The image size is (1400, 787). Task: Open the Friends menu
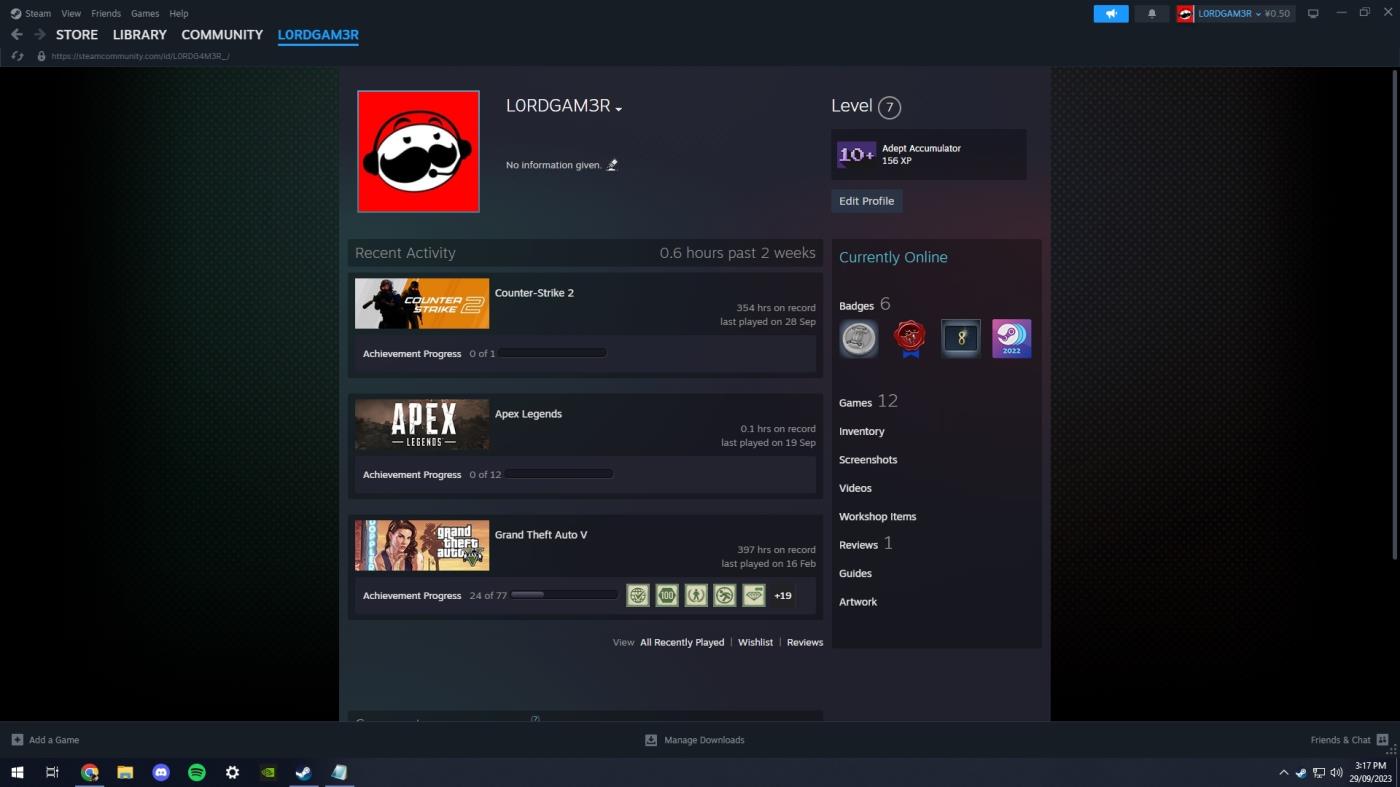106,14
